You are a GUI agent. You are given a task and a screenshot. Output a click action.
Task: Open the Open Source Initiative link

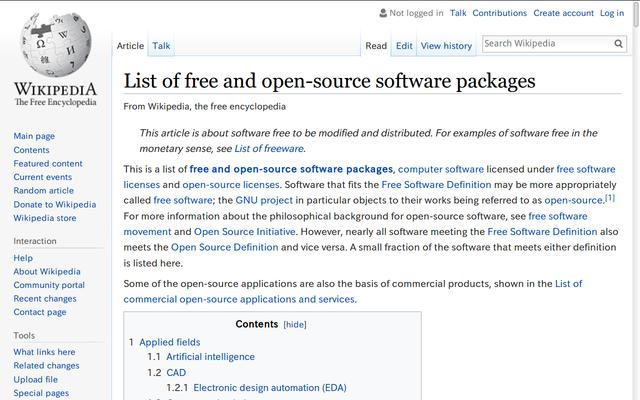[244, 231]
